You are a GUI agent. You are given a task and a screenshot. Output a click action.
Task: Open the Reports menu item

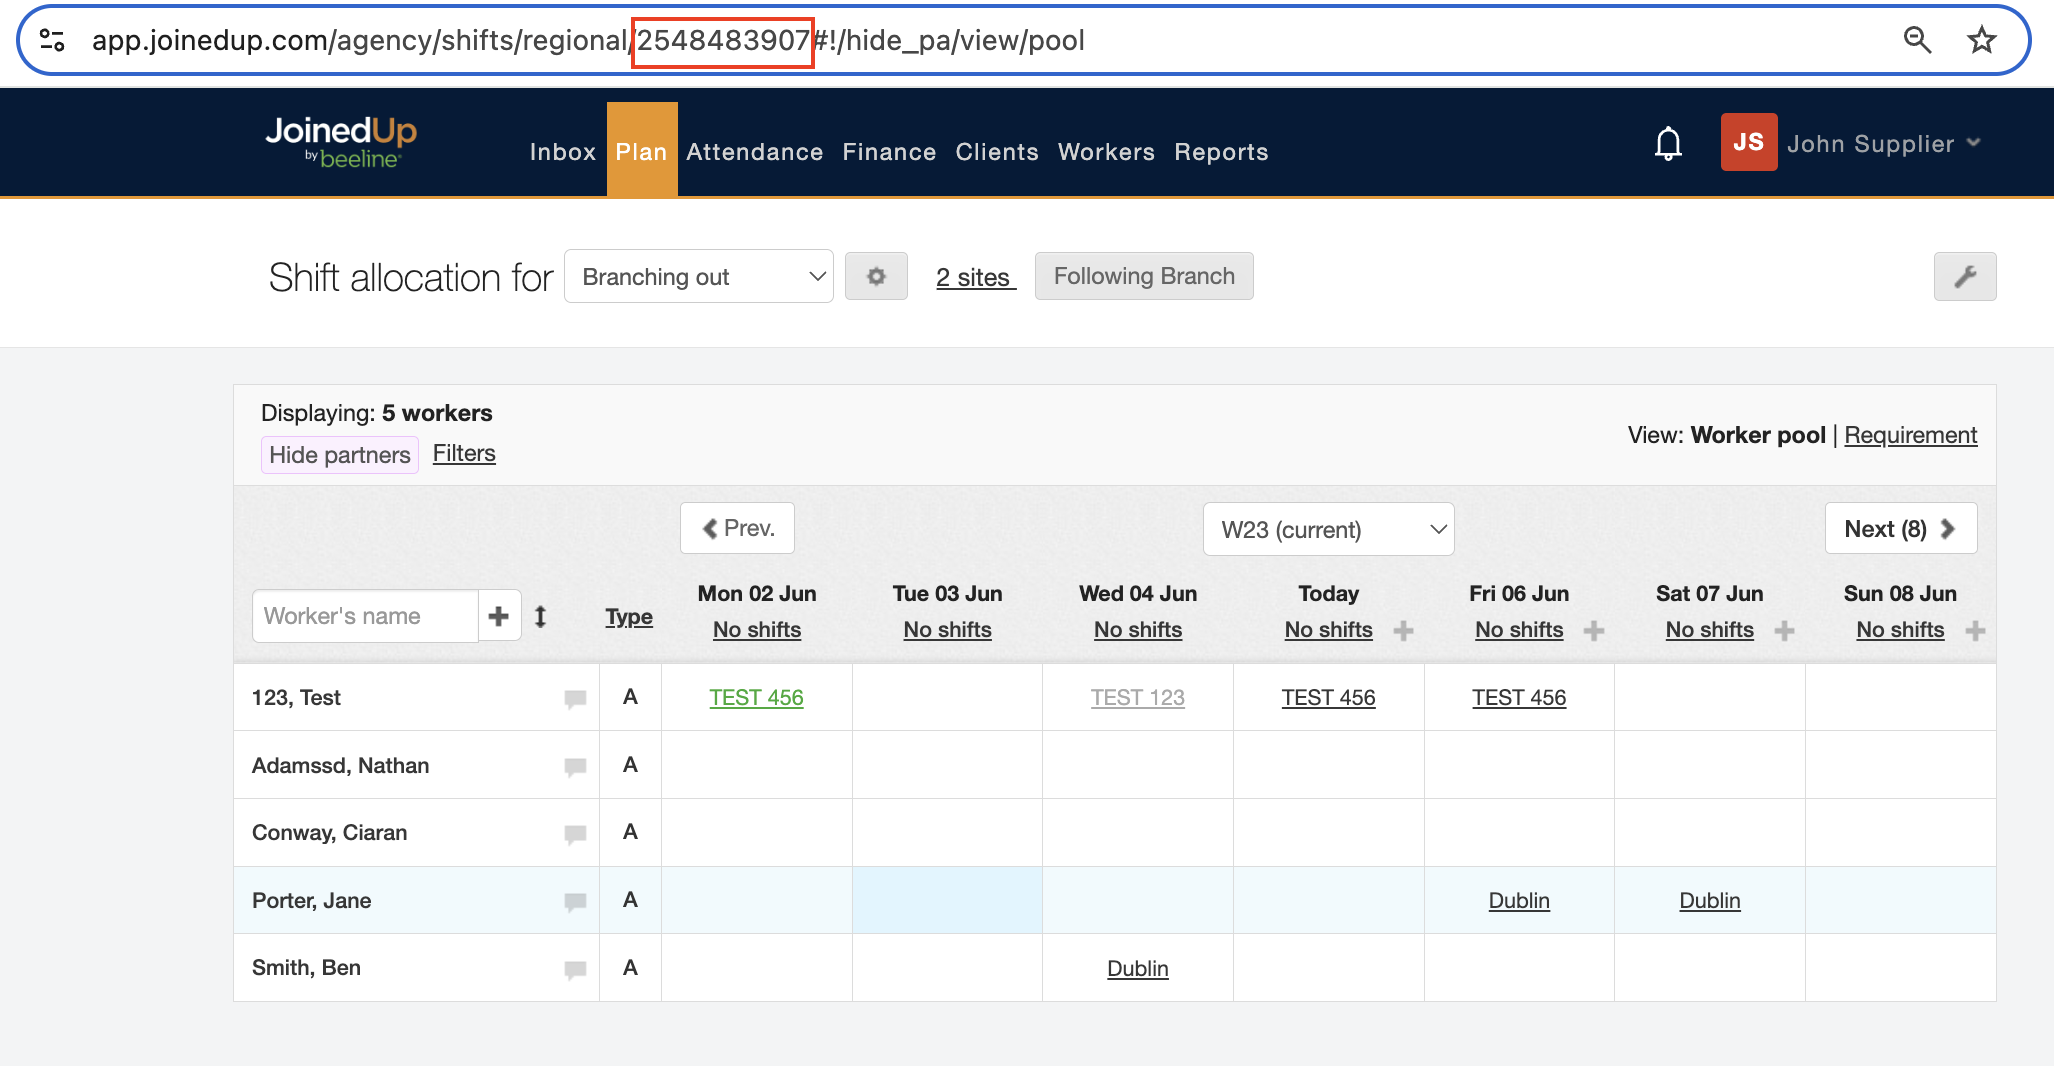(x=1220, y=152)
